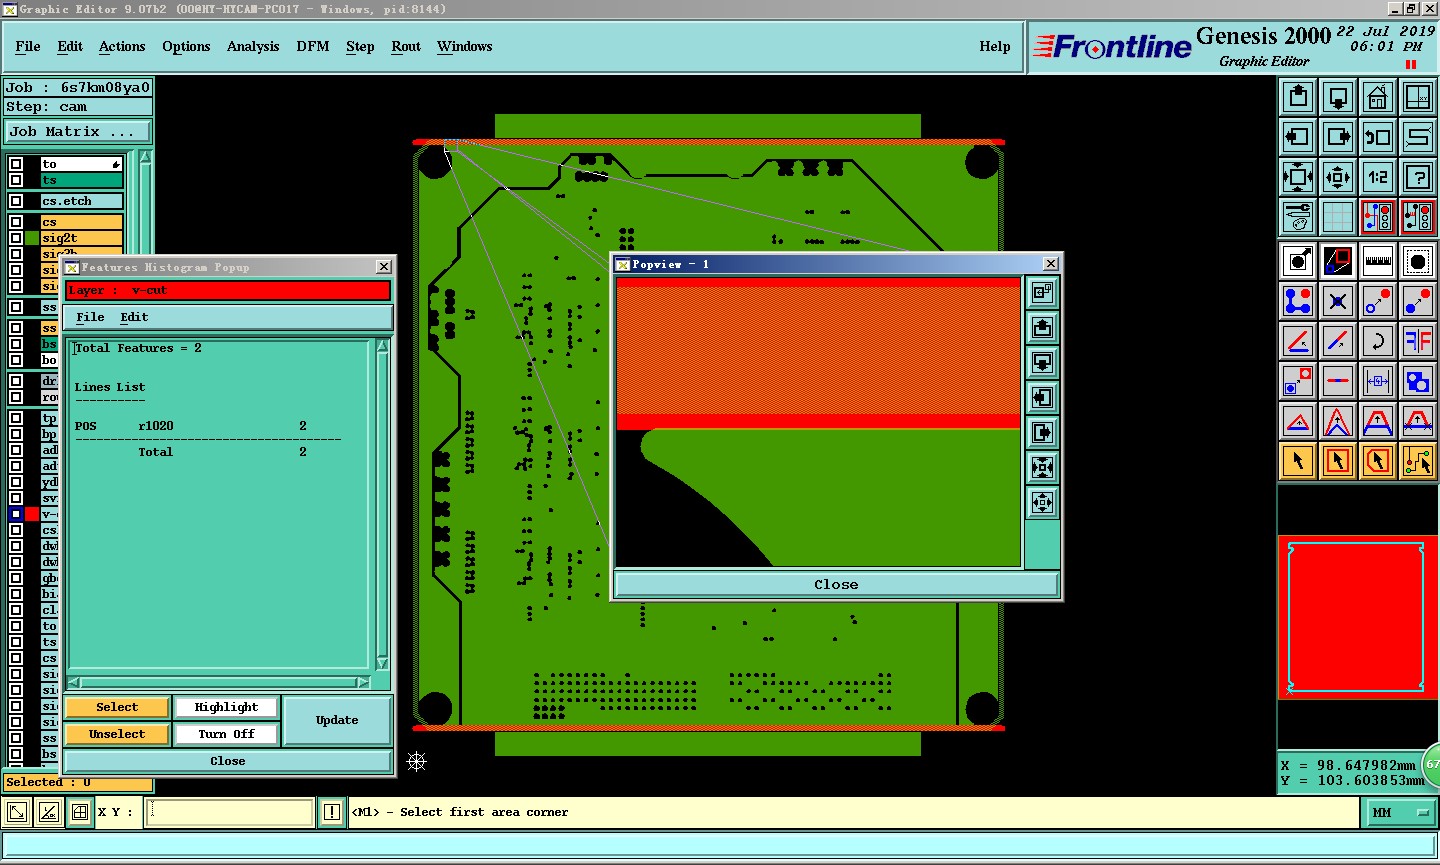Click the X Y coordinate input field
1440x865 pixels.
(x=230, y=812)
